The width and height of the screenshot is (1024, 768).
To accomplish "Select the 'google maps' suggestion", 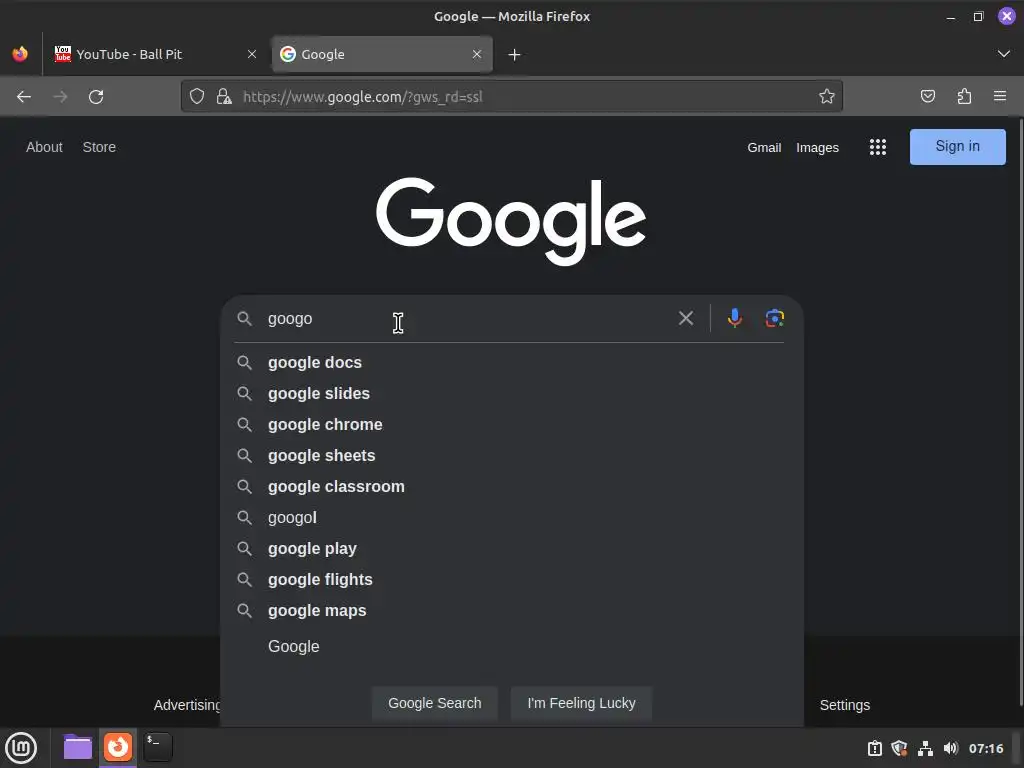I will pos(511,611).
